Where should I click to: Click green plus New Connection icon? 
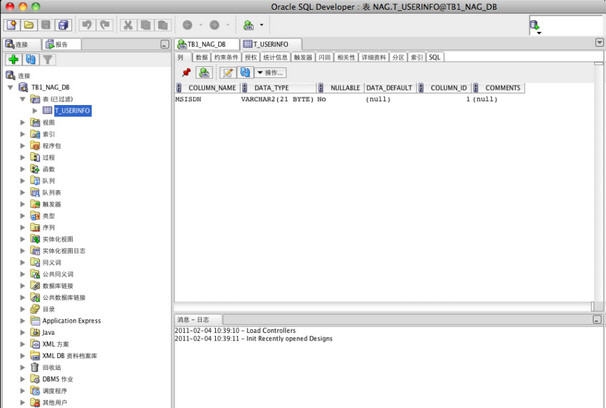coord(13,60)
